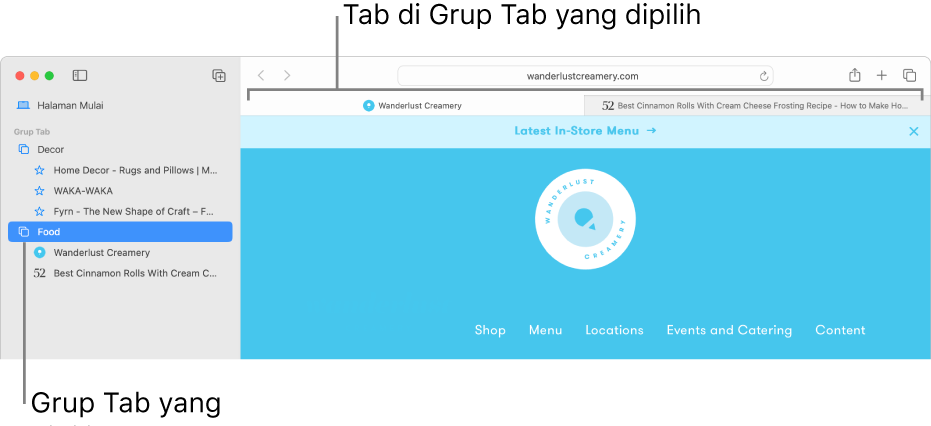Go to Locations page

[x=614, y=330]
